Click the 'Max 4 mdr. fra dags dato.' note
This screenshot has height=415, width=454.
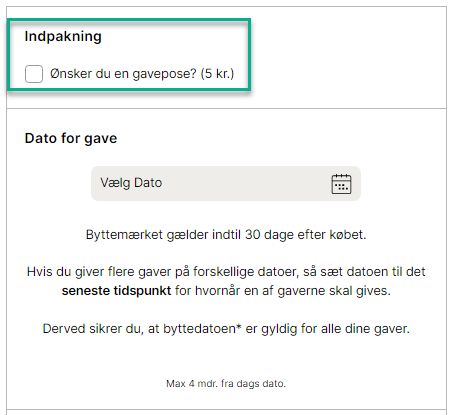pos(226,384)
